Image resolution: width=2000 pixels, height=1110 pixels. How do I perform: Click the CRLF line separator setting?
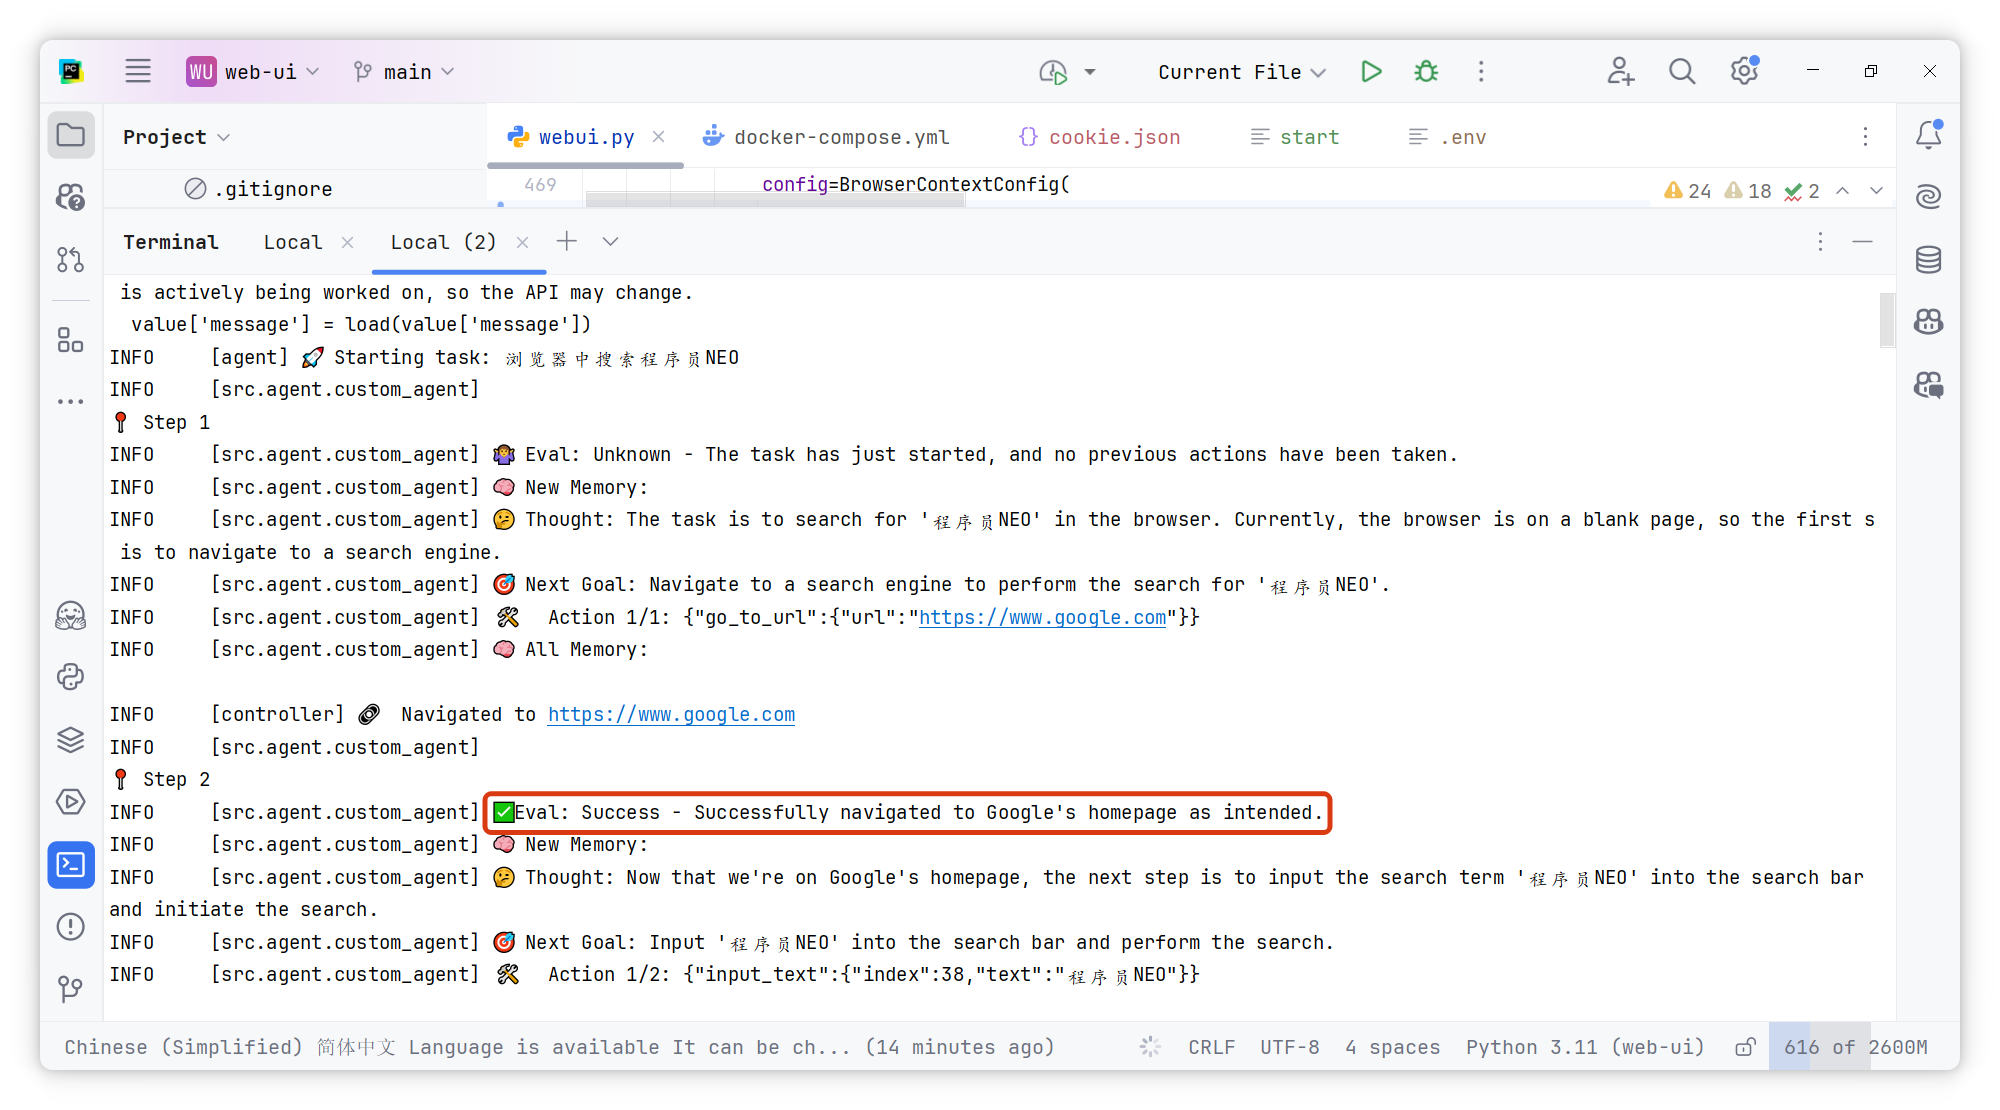click(1211, 1047)
